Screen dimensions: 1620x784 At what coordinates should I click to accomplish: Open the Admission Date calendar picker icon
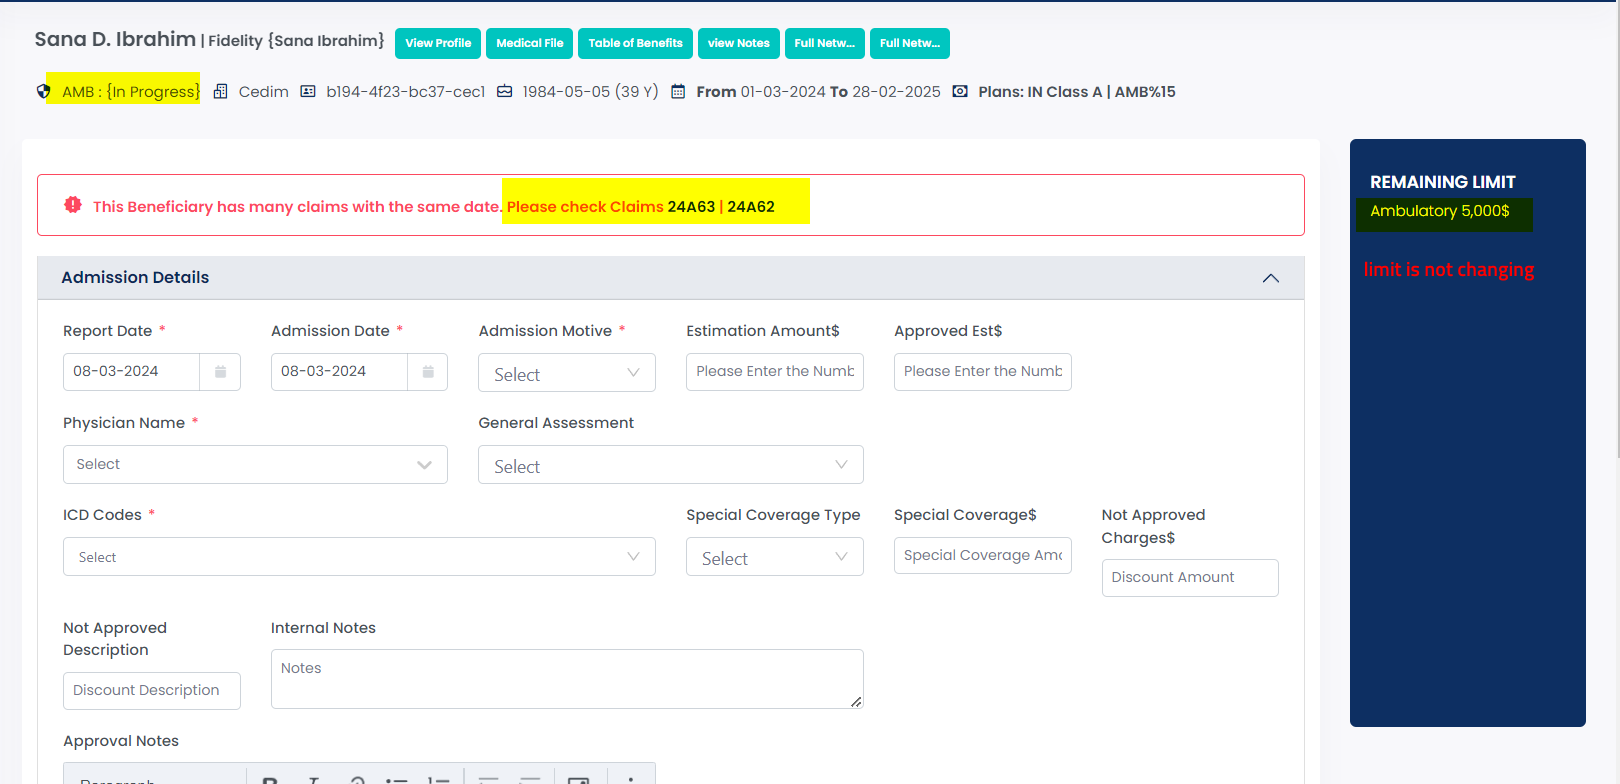pyautogui.click(x=428, y=372)
